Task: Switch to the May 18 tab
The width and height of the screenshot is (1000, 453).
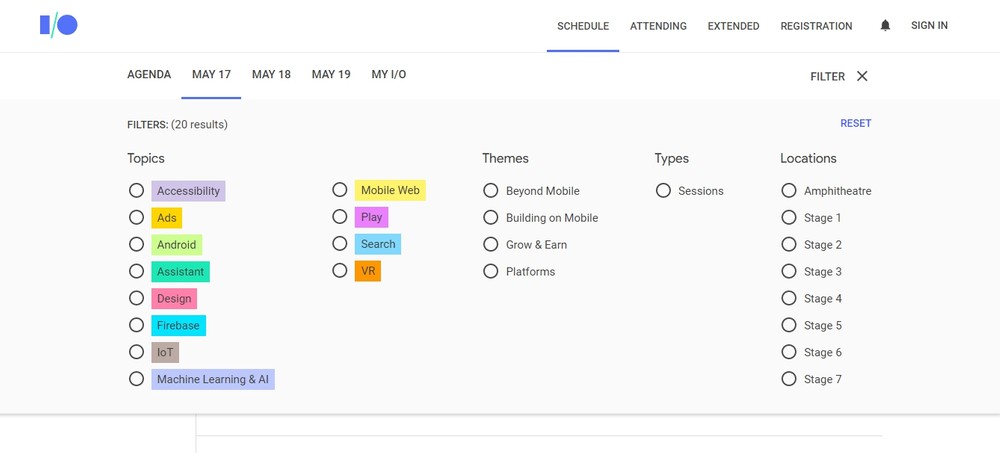Action: click(271, 75)
